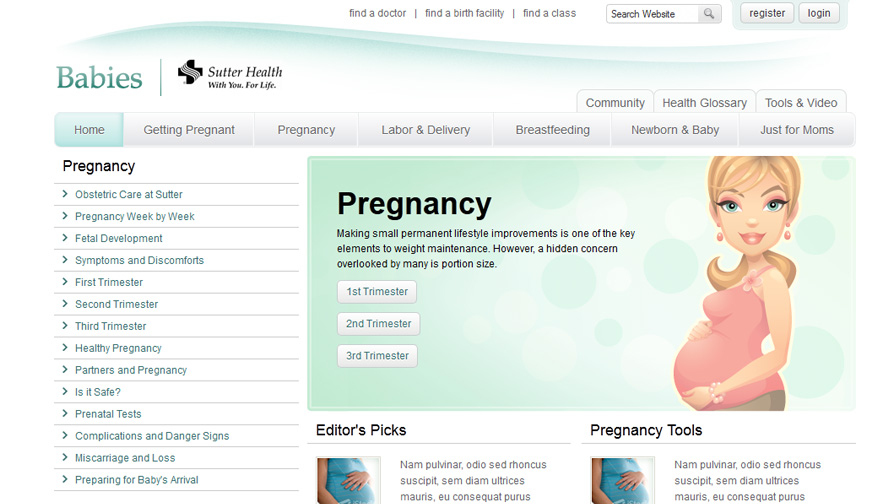Open the Is it Safe? link
880x504 pixels.
click(98, 392)
